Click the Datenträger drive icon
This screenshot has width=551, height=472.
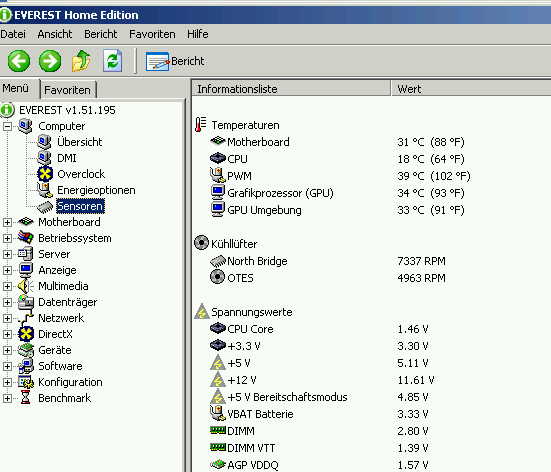tap(26, 302)
